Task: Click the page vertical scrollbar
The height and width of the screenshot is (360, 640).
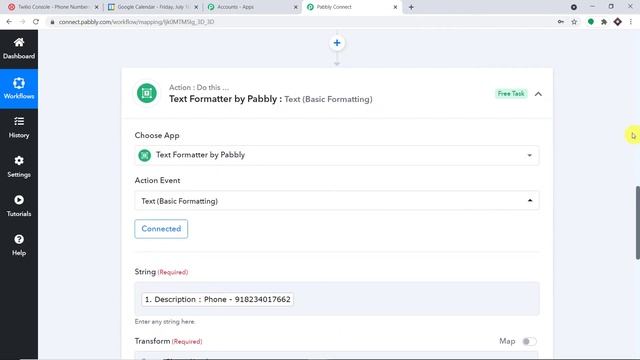Action: [x=637, y=222]
